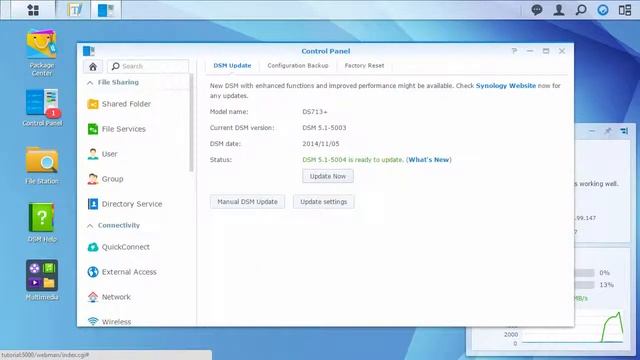
Task: Open the notifications chat bubble icon
Action: pyautogui.click(x=537, y=10)
